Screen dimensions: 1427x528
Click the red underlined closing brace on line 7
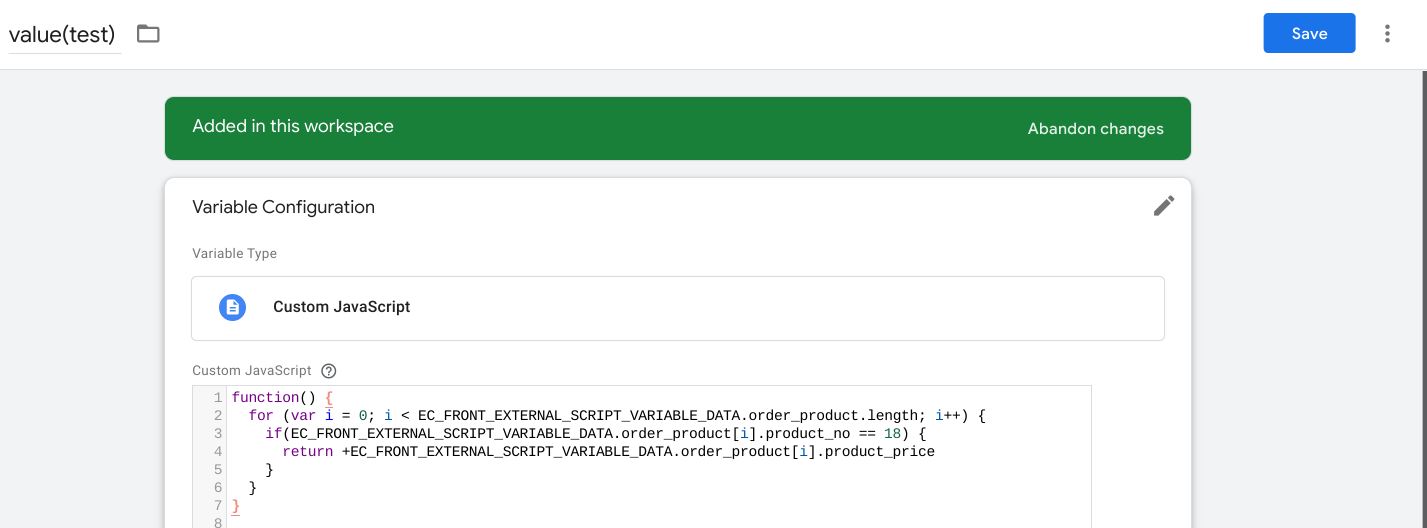pos(236,506)
